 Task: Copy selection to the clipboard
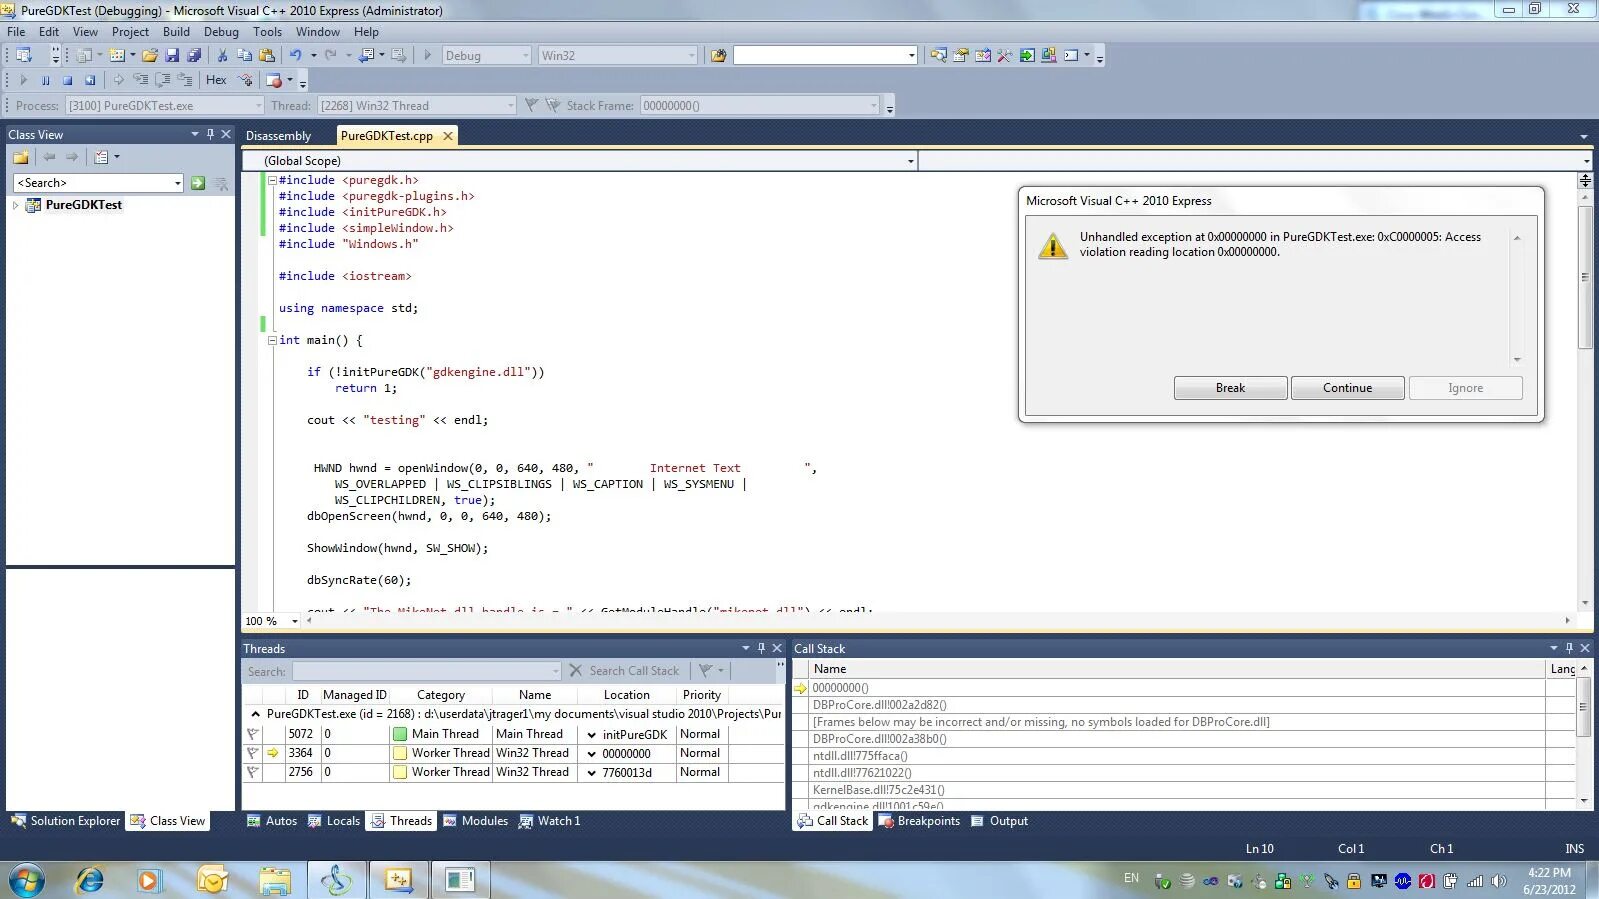point(244,56)
